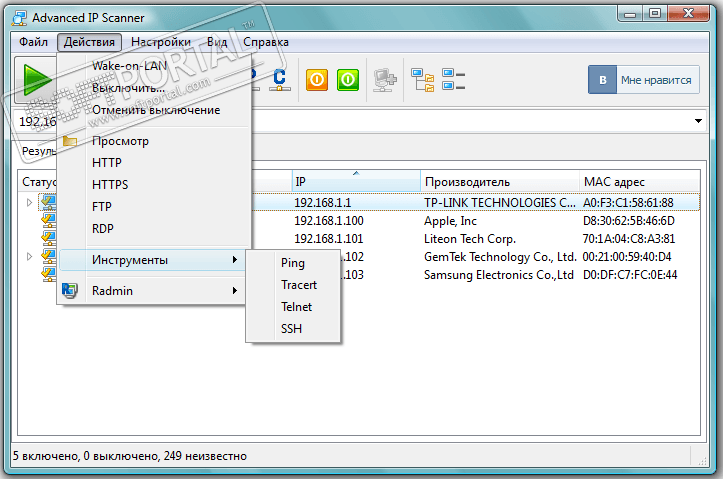This screenshot has width=723, height=479.
Task: Expand the GemTek device row tree arrow
Action: (29, 256)
